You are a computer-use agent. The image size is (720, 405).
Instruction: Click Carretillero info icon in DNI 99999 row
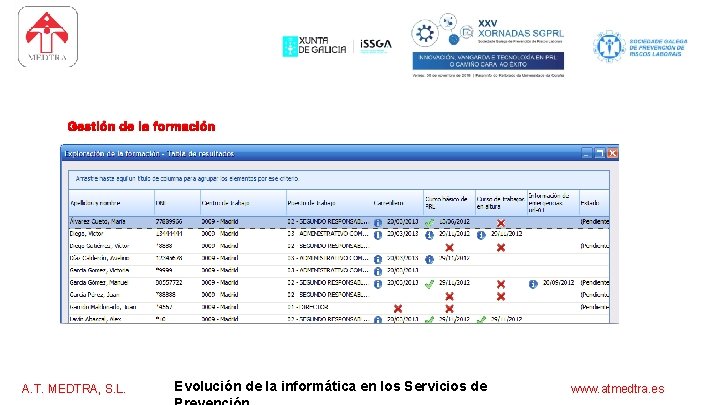click(x=377, y=272)
